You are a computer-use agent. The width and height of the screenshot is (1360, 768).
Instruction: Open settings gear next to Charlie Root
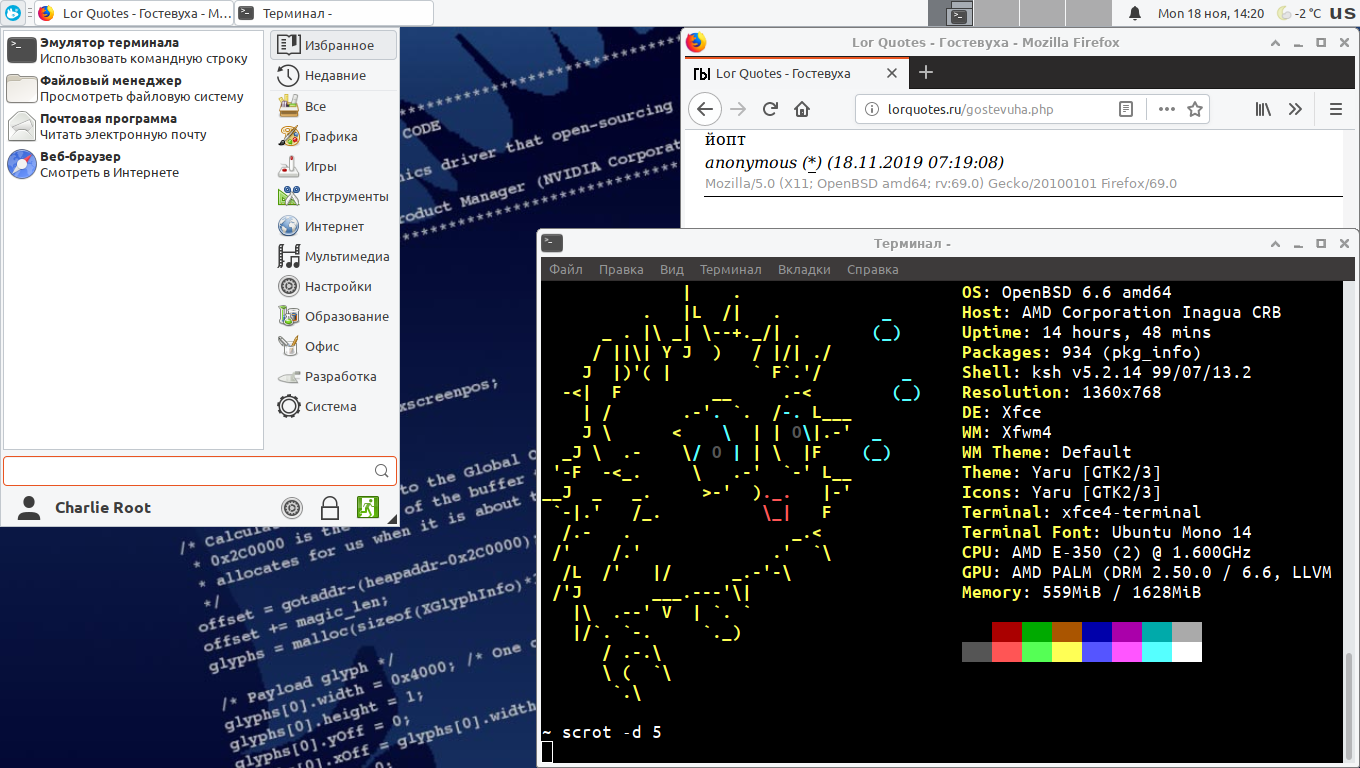(292, 508)
